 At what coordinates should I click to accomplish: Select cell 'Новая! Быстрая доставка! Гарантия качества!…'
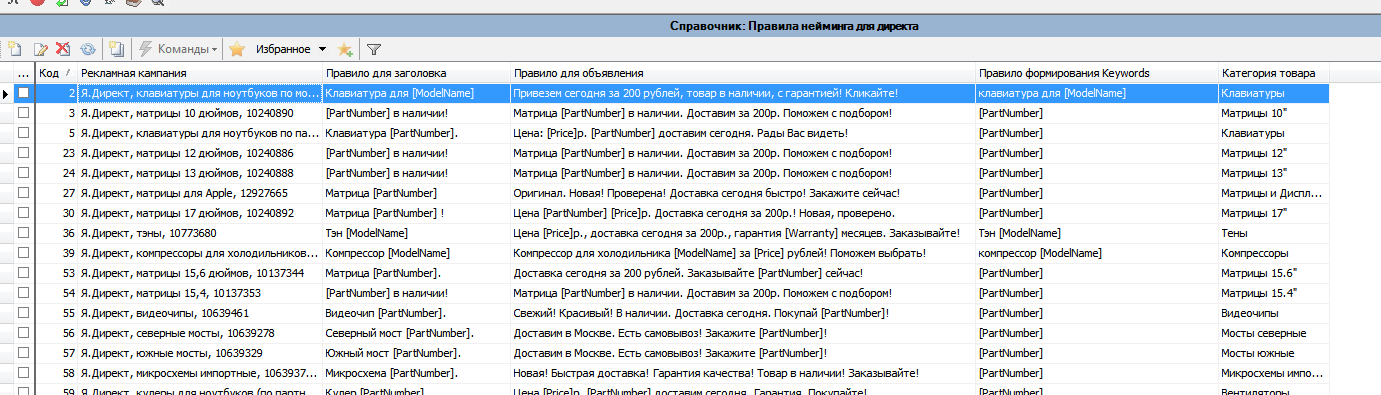pos(742,373)
